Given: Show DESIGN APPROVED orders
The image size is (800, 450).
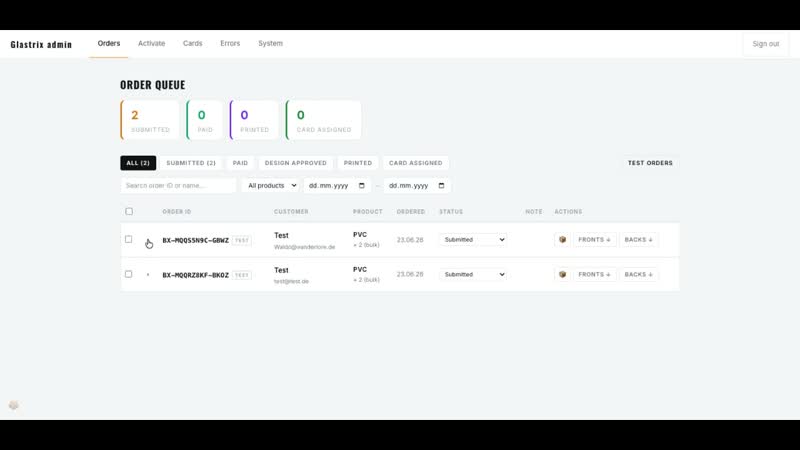Looking at the screenshot, I should (x=295, y=163).
